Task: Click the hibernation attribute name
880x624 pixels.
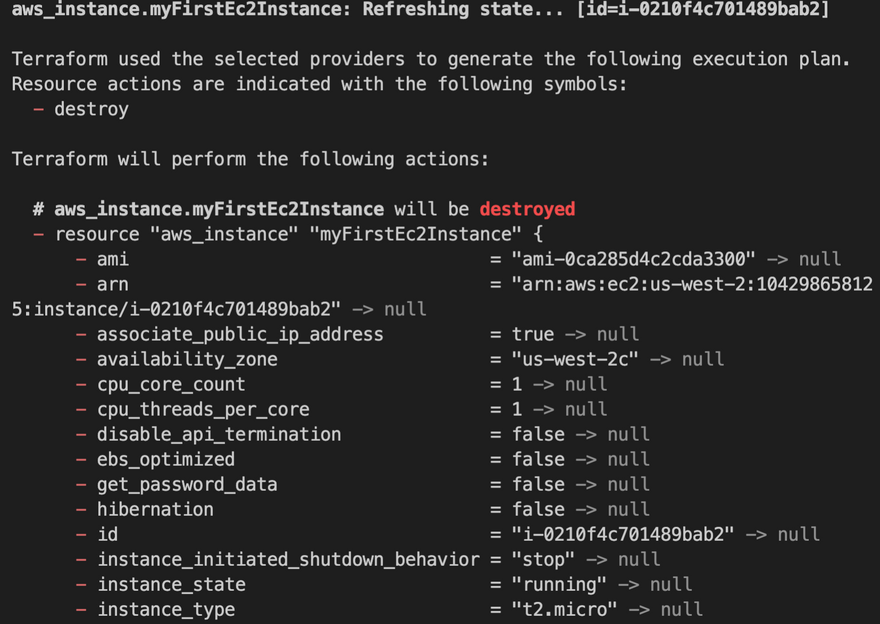Action: pyautogui.click(x=155, y=509)
